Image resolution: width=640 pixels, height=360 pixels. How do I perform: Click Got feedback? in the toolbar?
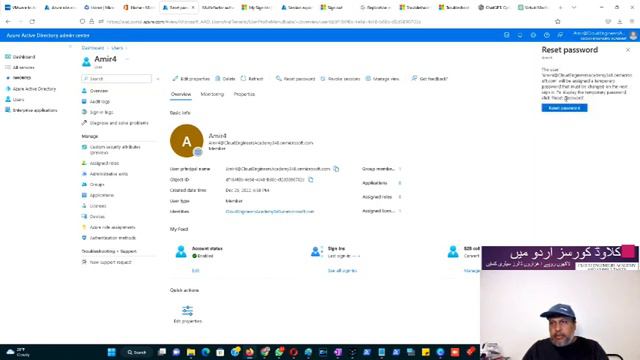(x=429, y=78)
